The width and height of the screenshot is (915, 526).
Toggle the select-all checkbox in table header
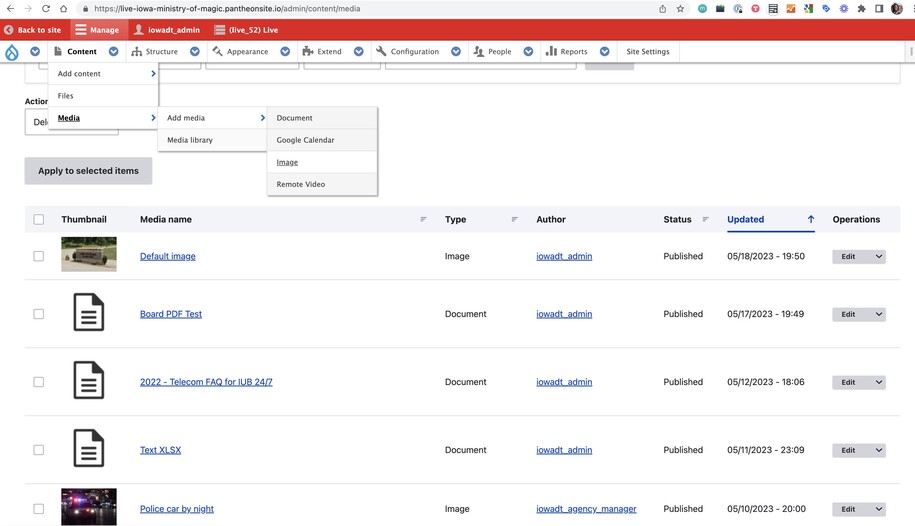pyautogui.click(x=39, y=220)
